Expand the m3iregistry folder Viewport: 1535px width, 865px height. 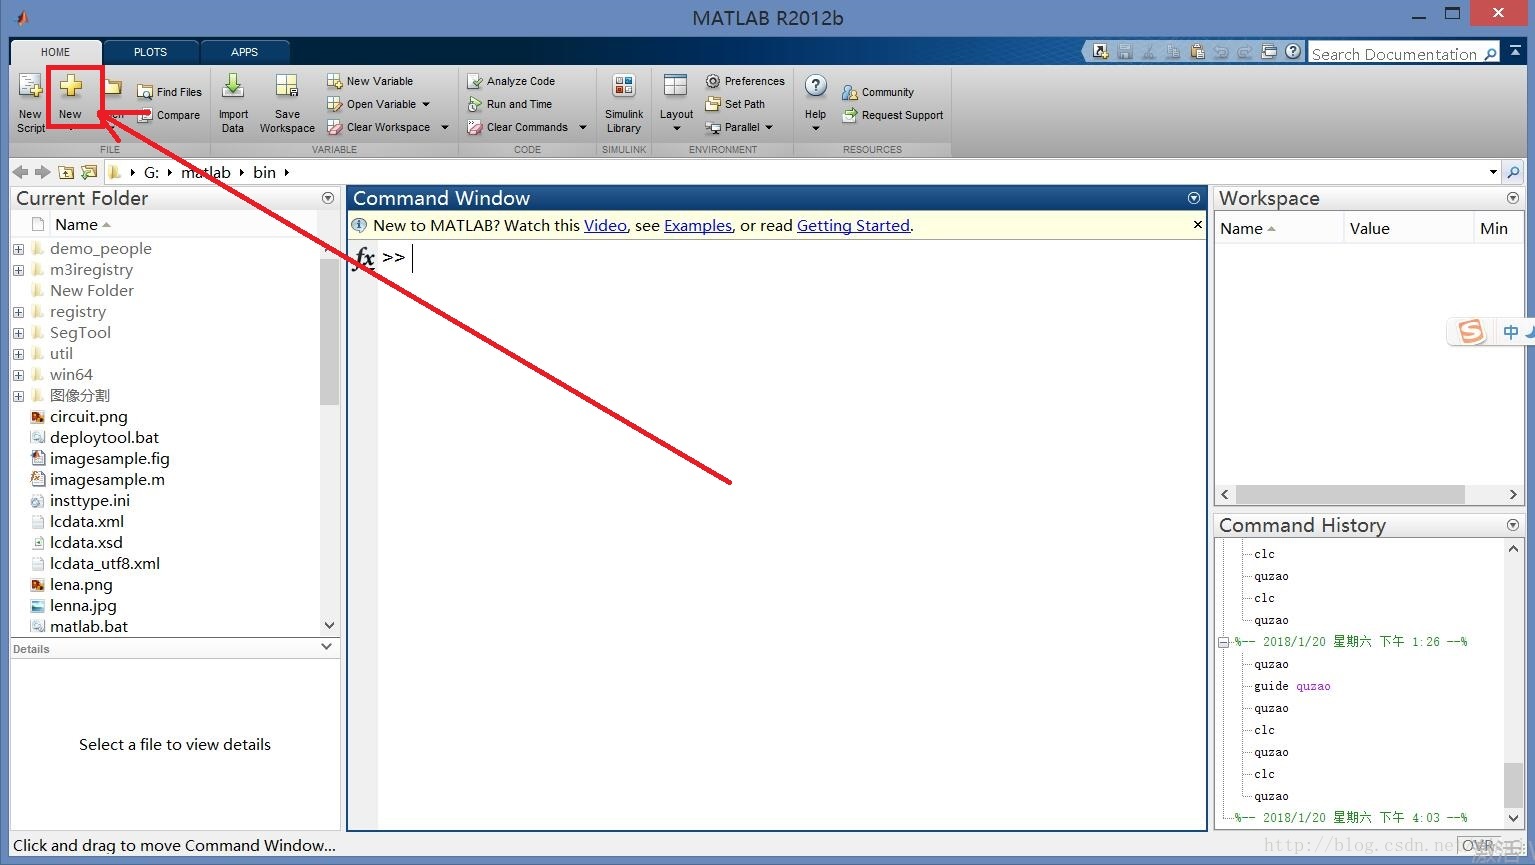[x=18, y=270]
